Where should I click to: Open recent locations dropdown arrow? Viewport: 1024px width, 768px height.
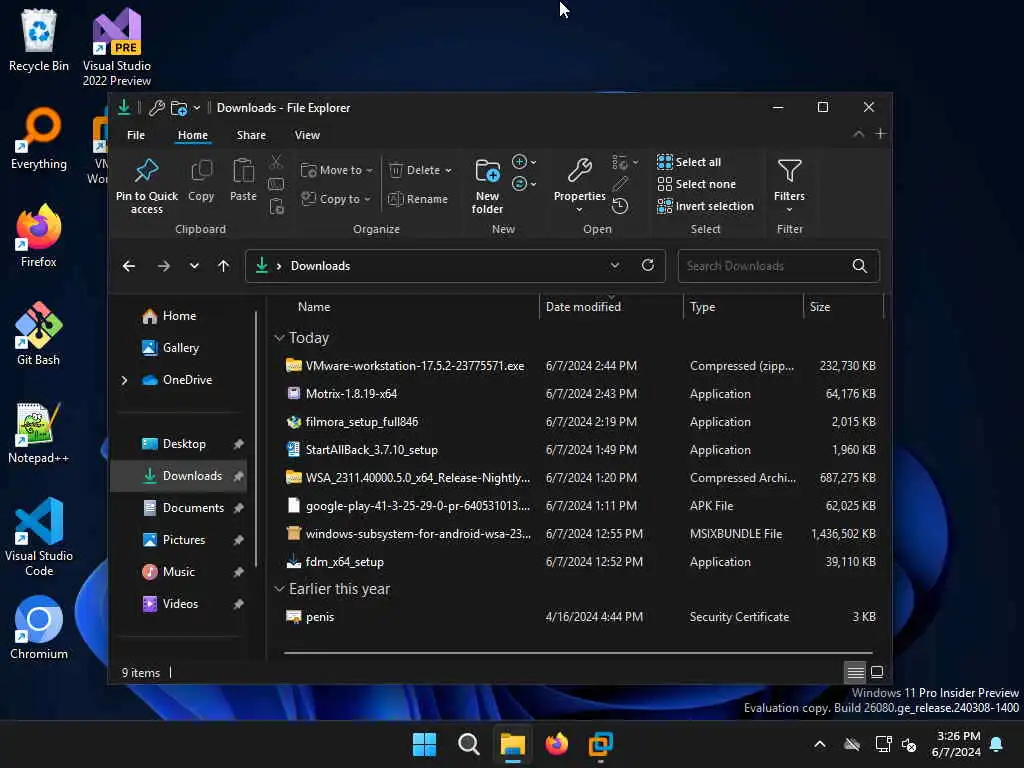point(194,266)
